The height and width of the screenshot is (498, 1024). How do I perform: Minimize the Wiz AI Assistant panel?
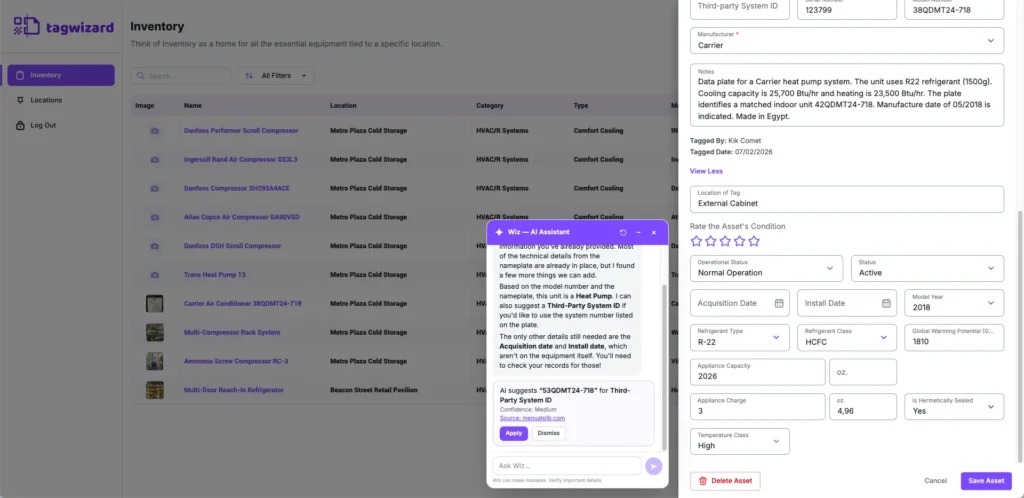click(x=638, y=232)
